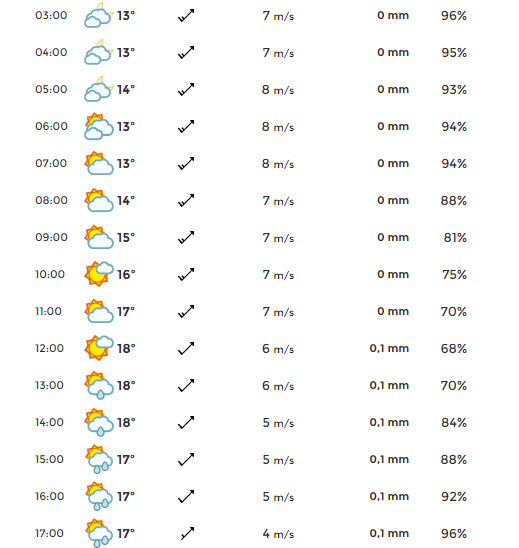Click the rain shower icon at 15:00
The image size is (519, 548).
[x=99, y=460]
